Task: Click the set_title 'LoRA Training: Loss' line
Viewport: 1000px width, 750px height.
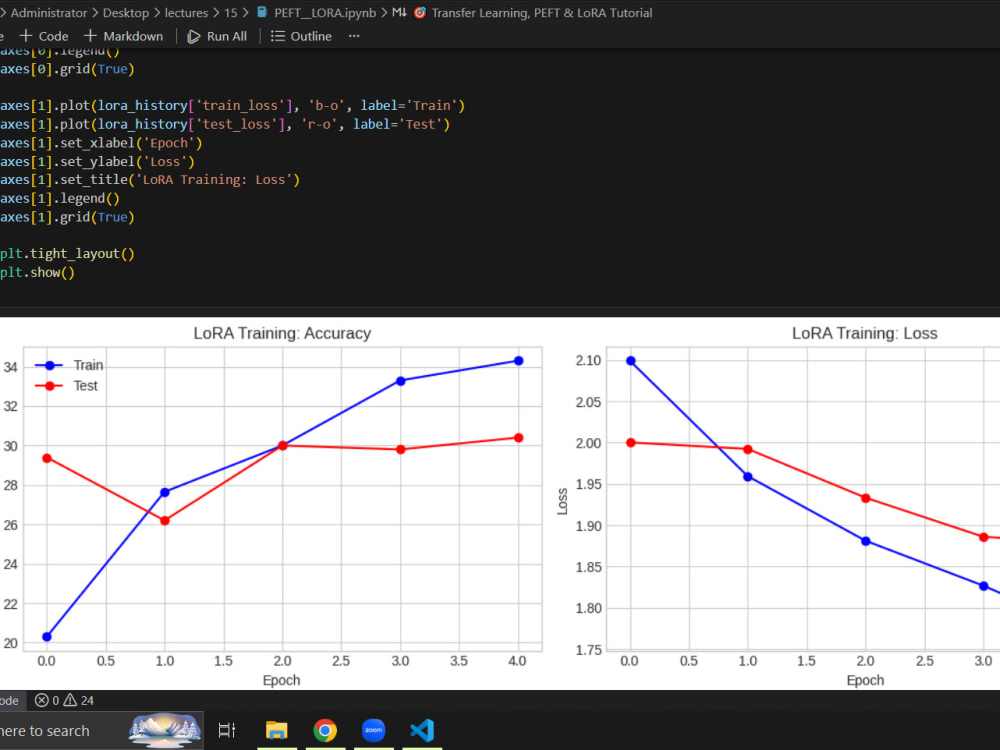Action: coord(150,180)
